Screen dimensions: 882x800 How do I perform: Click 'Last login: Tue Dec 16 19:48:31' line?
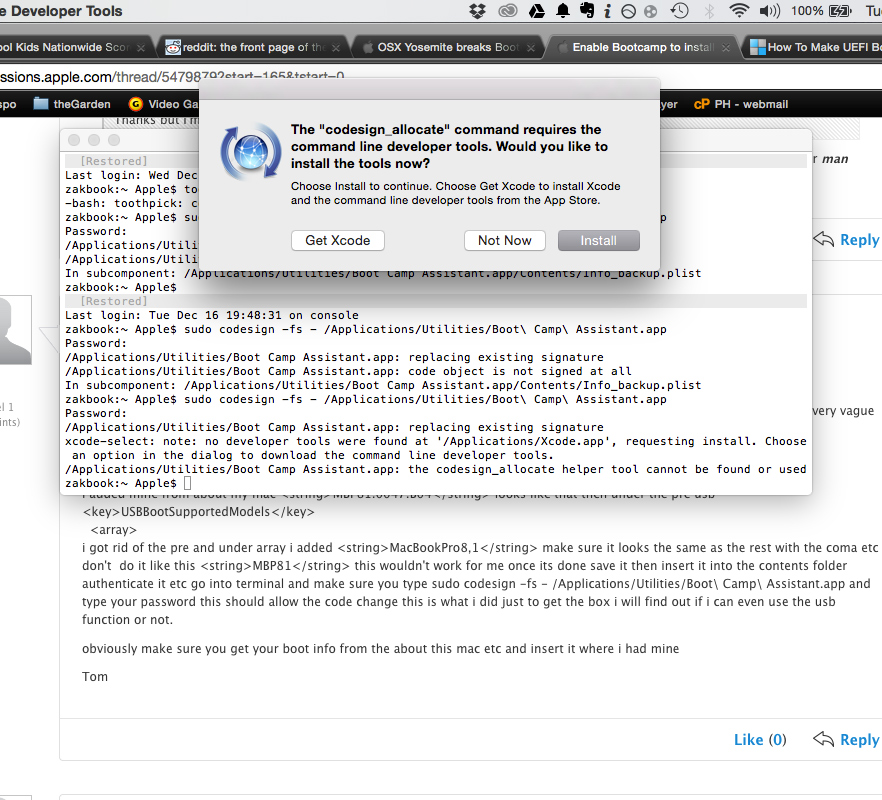[212, 315]
